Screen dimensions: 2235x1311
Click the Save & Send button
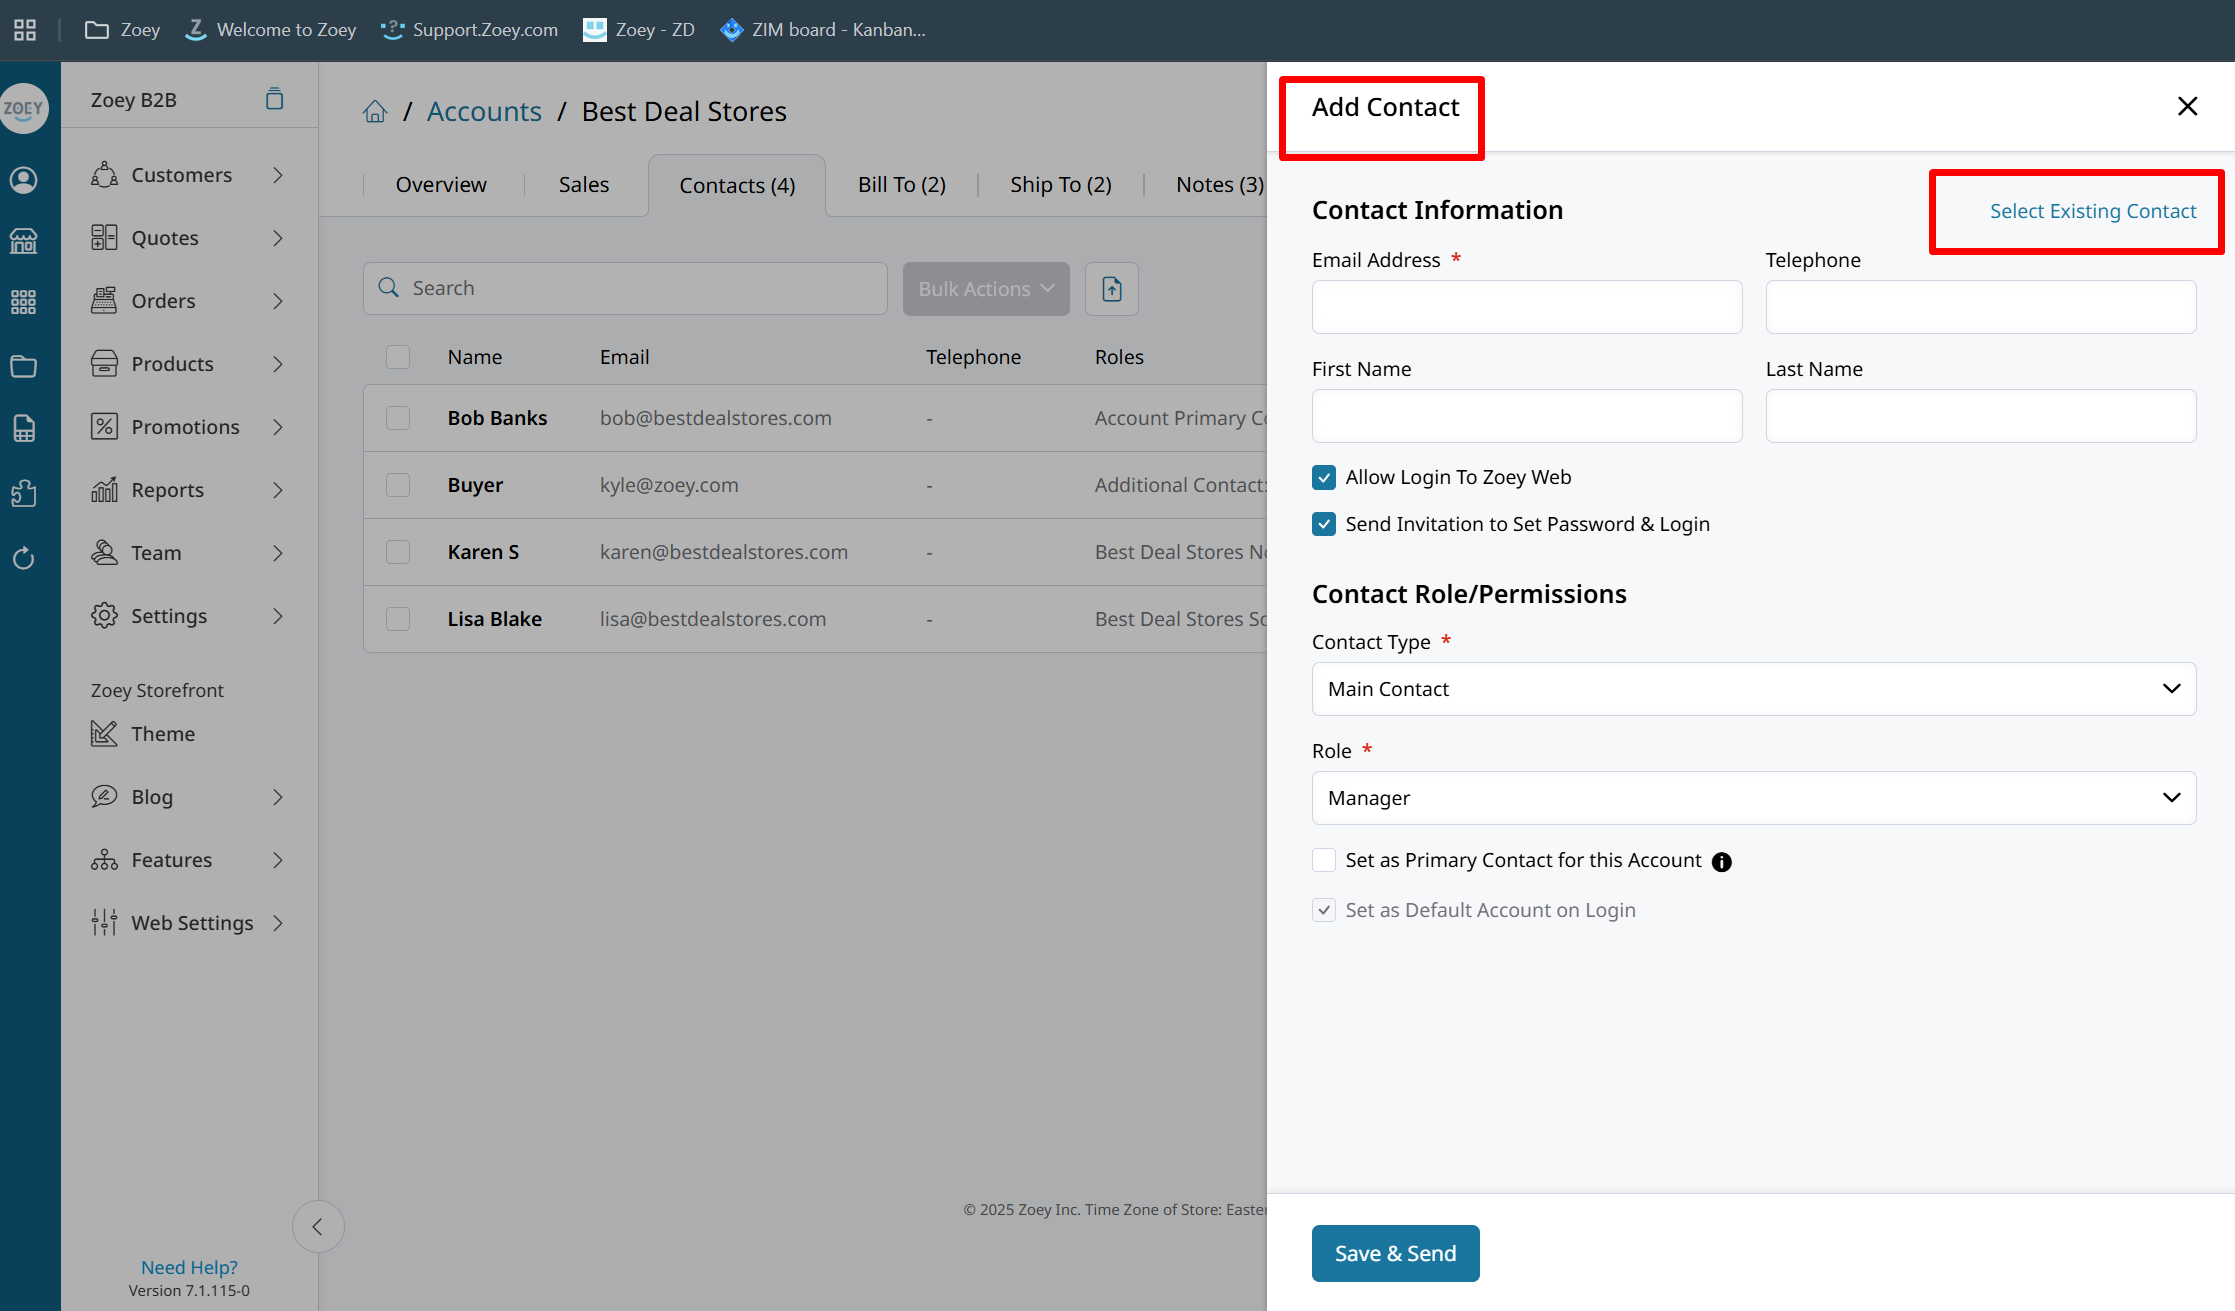[1395, 1254]
